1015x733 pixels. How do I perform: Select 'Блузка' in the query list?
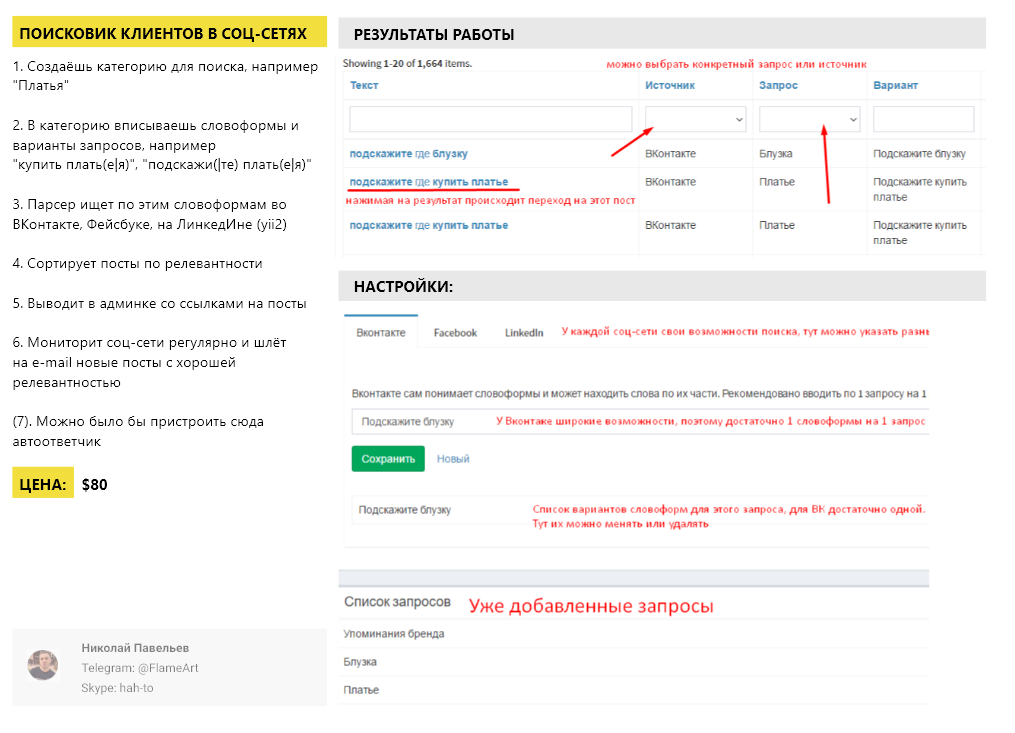pos(360,662)
